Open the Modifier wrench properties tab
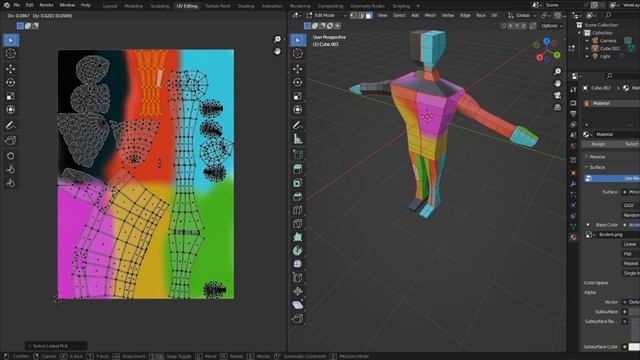 [573, 184]
